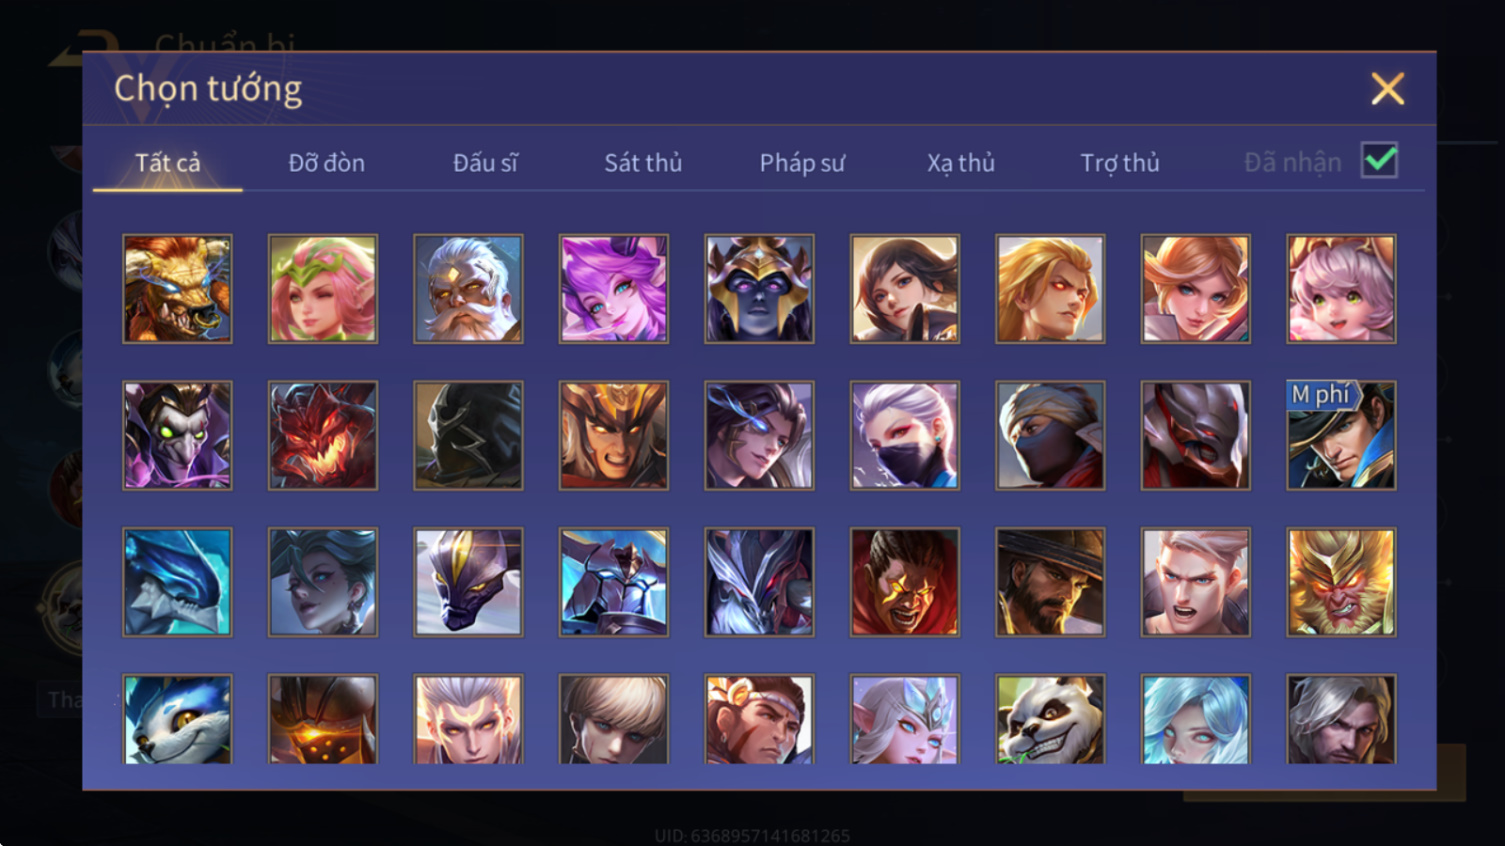
Task: Pick the red demon-faced hero portrait
Action: pyautogui.click(x=323, y=435)
